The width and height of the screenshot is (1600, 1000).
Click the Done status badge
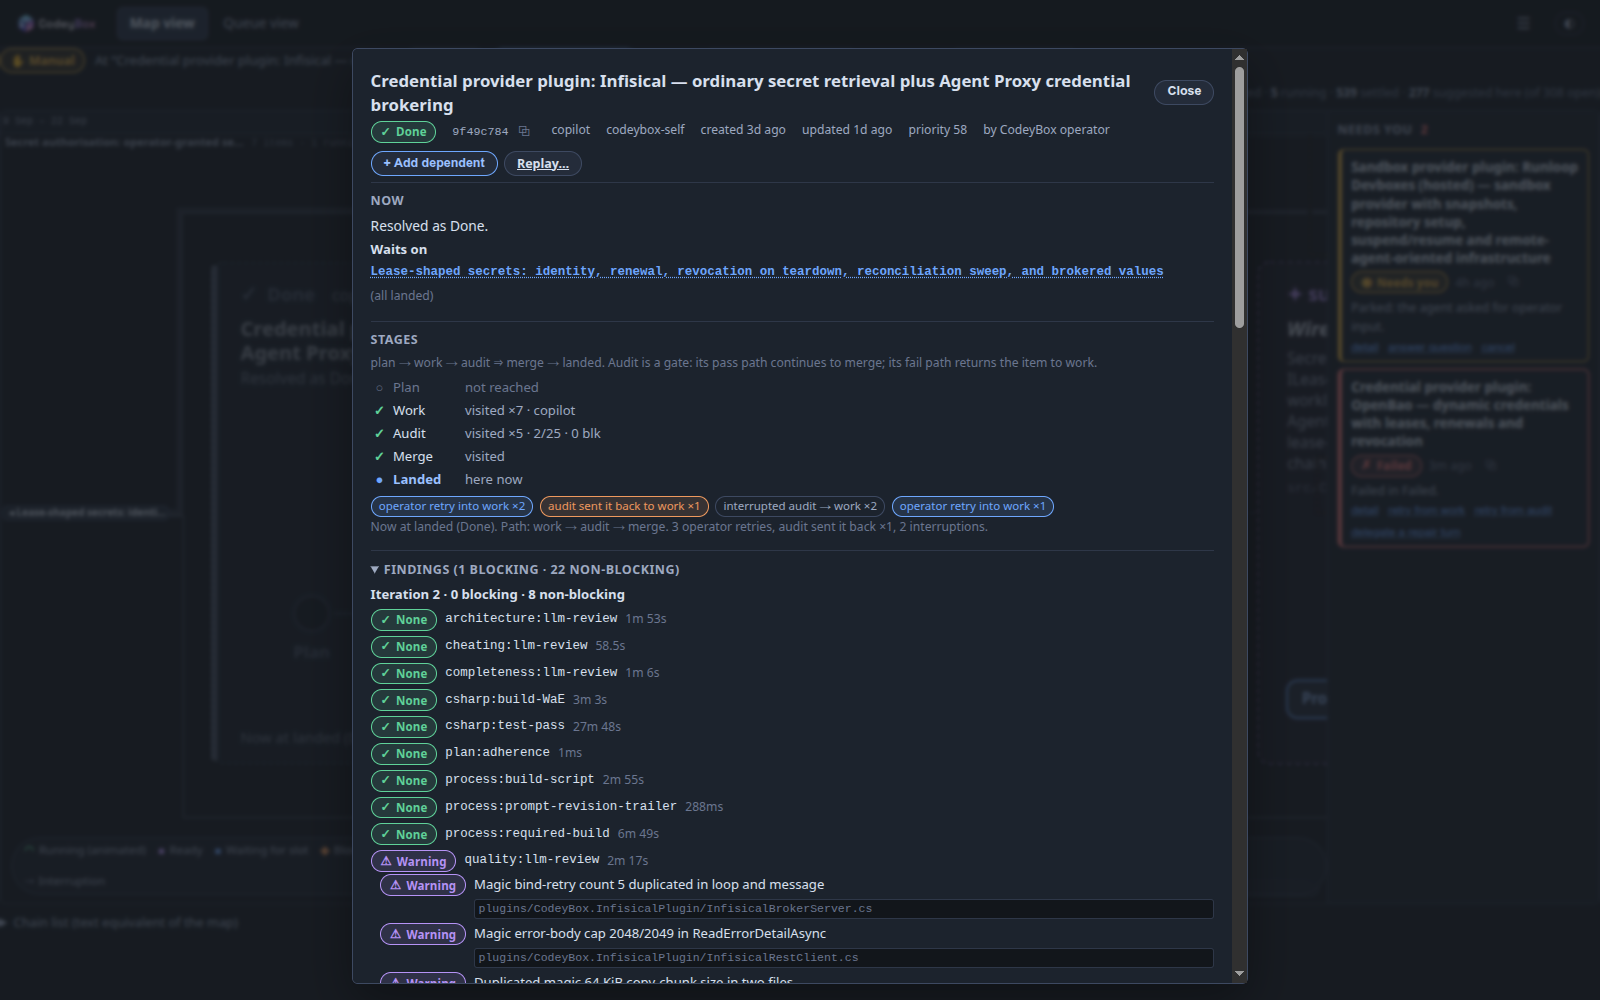(403, 132)
